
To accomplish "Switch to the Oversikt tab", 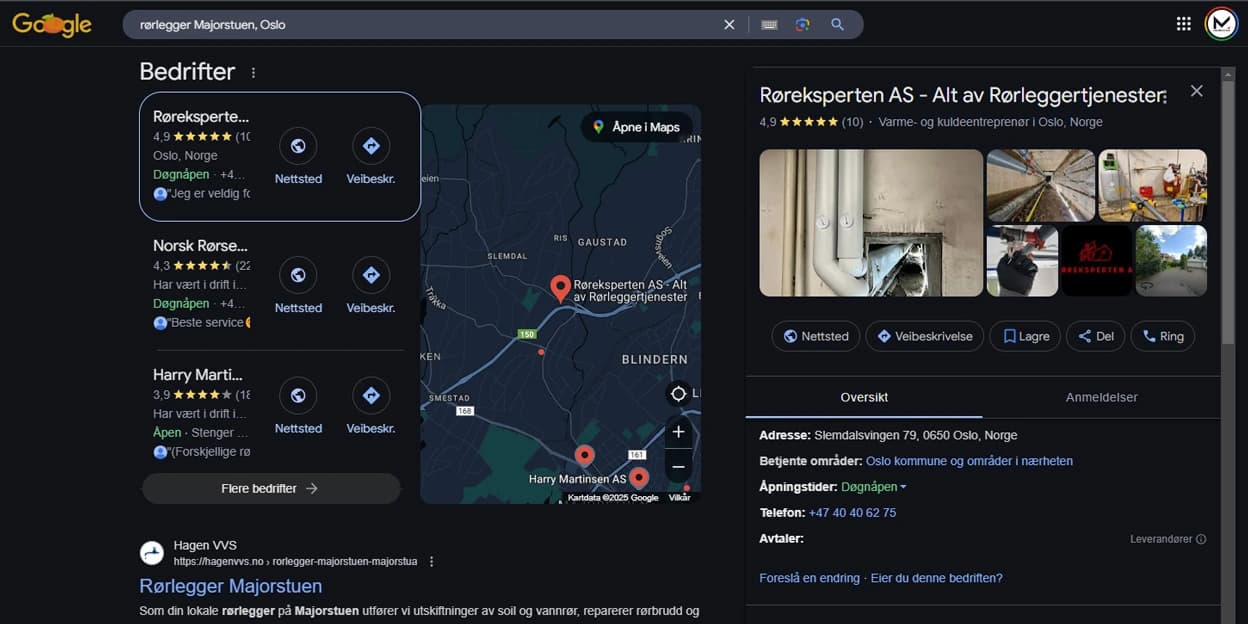I will tap(864, 397).
